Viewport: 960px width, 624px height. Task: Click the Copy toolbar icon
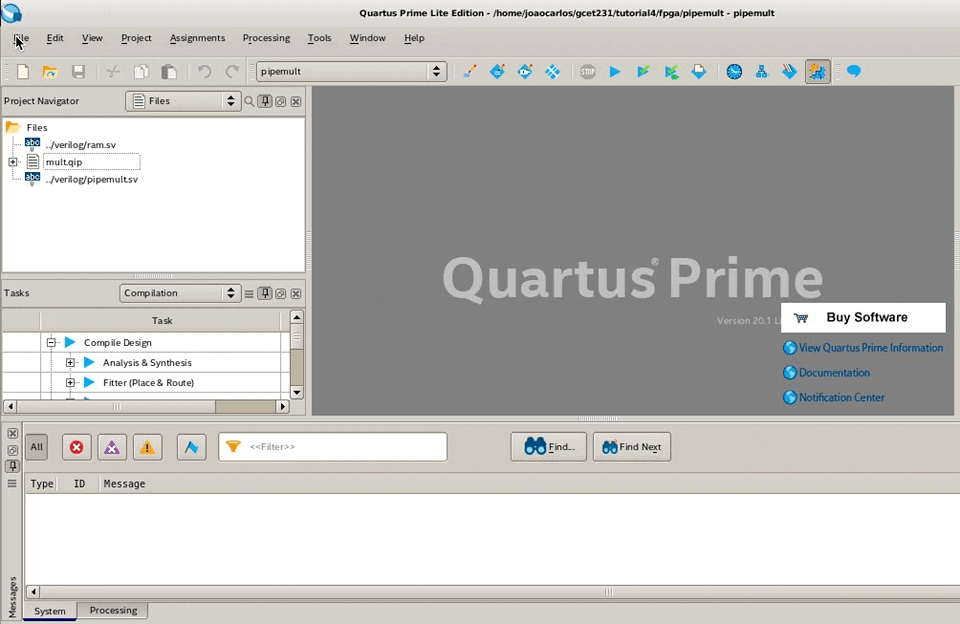pyautogui.click(x=141, y=72)
